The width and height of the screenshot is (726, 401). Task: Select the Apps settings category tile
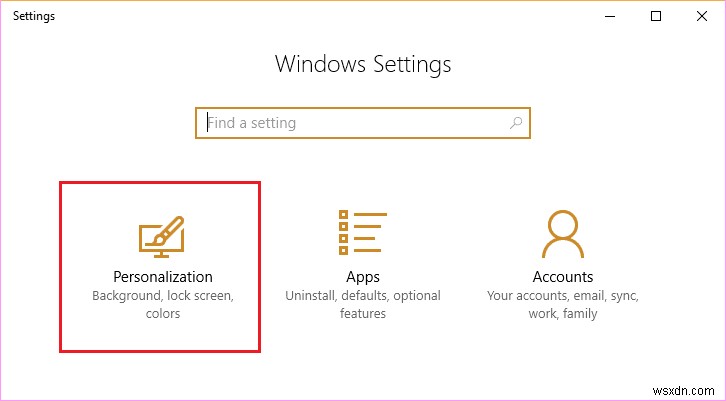click(362, 264)
